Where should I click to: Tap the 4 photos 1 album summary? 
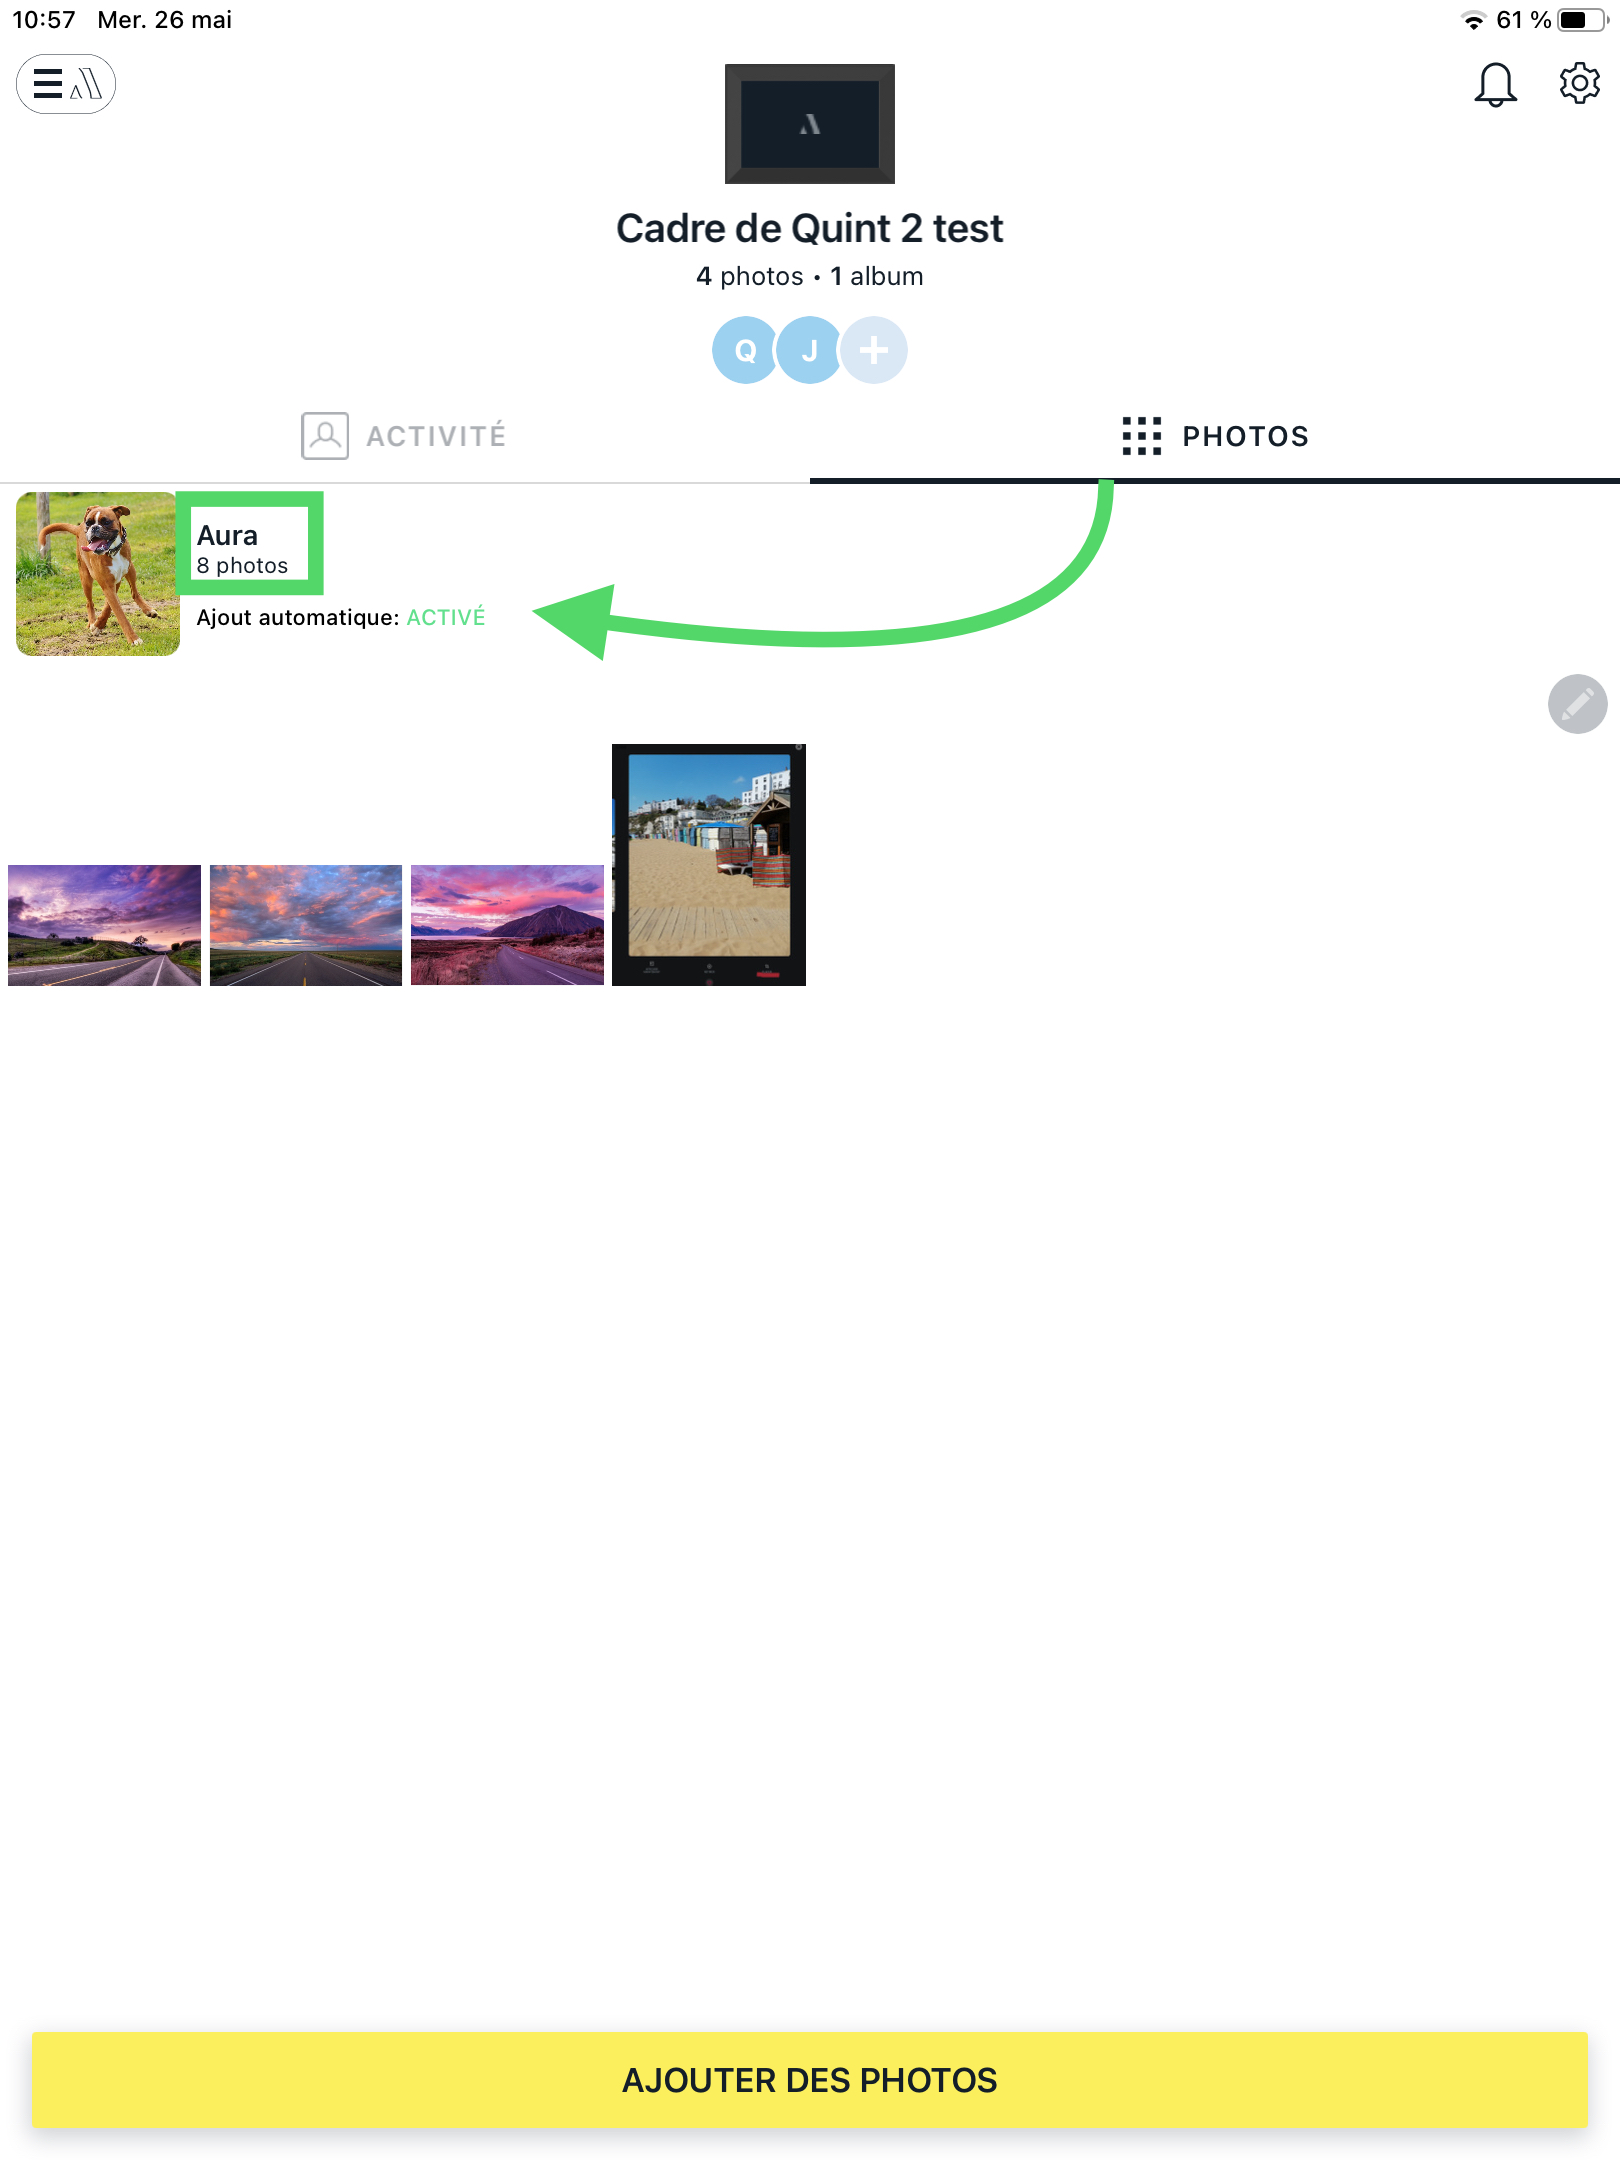pos(809,276)
